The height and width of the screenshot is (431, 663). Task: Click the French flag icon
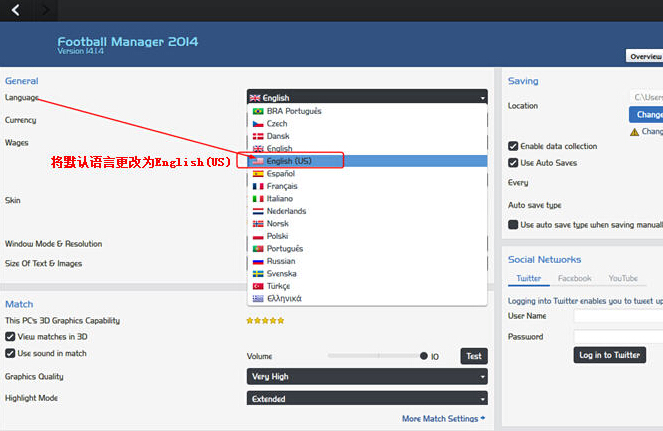[258, 186]
